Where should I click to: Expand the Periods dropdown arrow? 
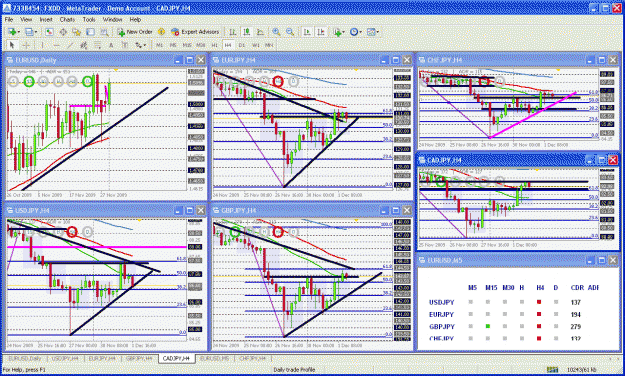click(x=360, y=32)
